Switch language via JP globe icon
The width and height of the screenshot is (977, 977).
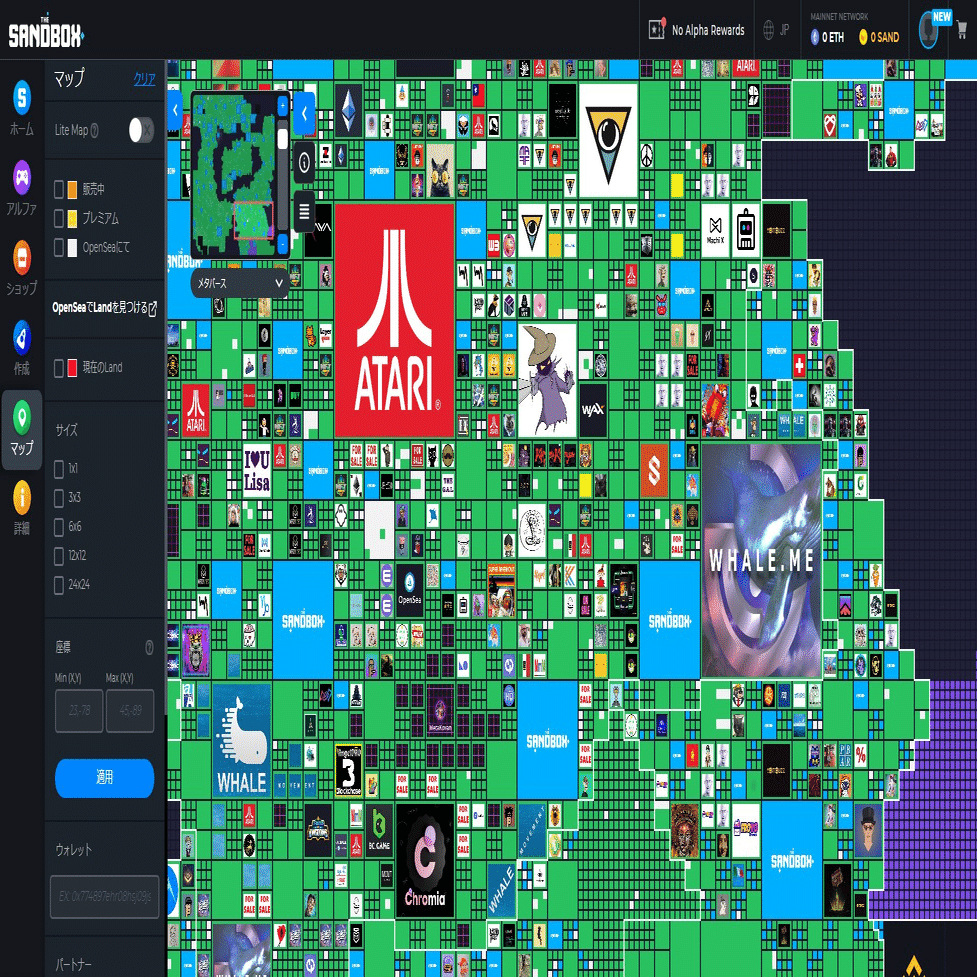[x=776, y=29]
